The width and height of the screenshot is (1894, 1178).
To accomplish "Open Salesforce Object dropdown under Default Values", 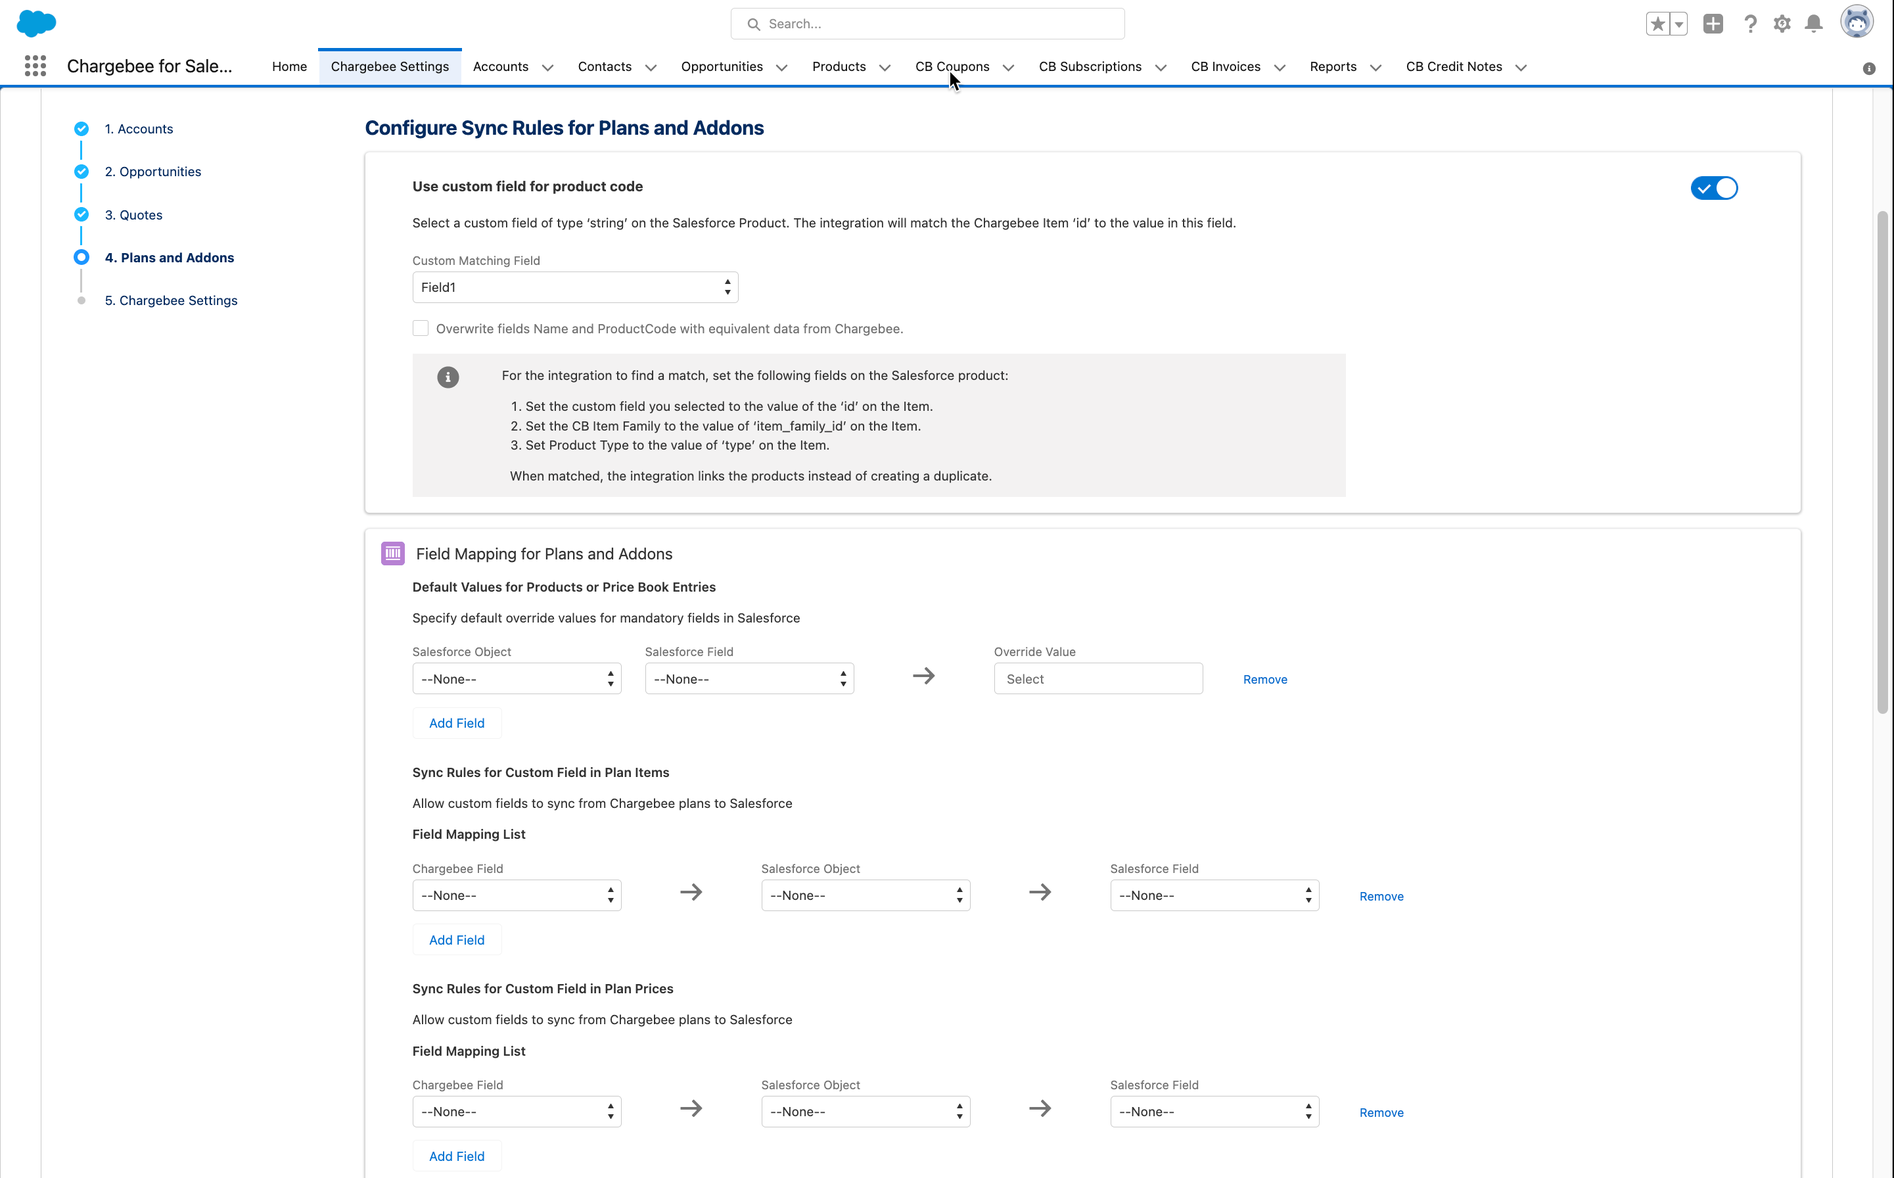I will (516, 679).
